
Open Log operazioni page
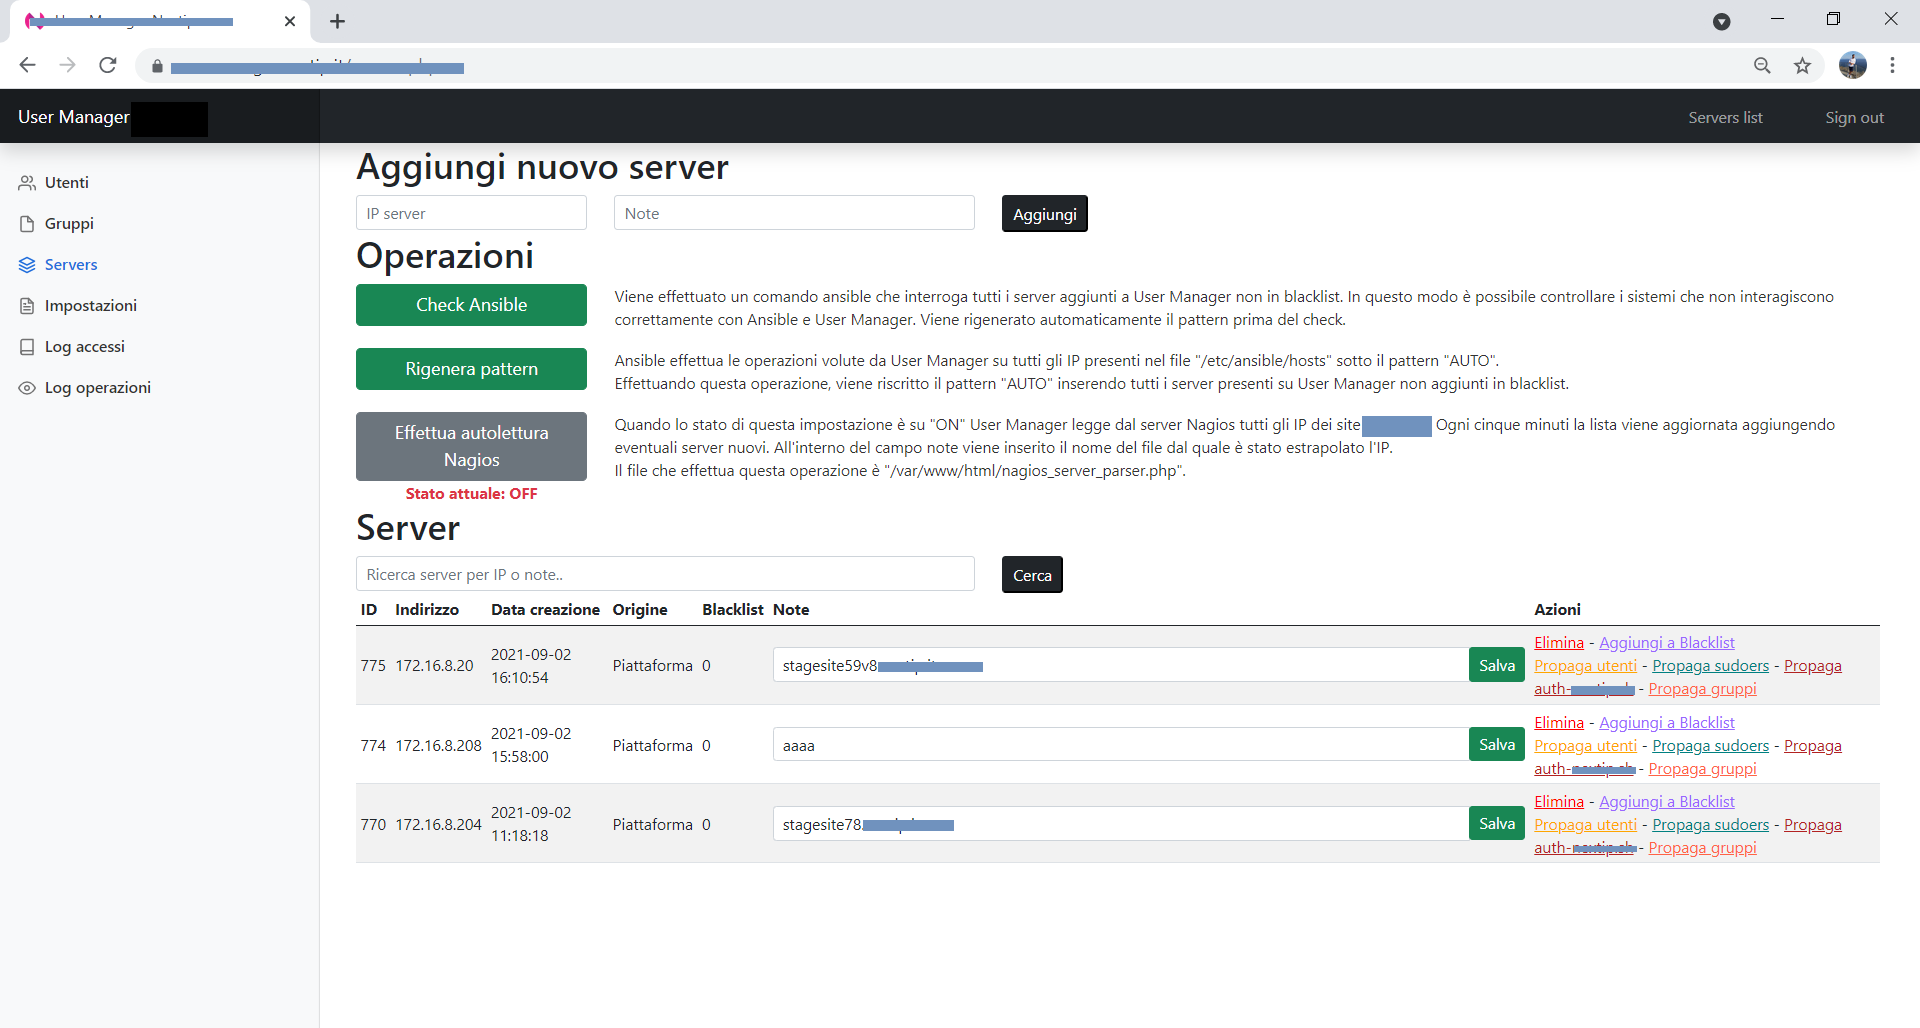[85, 387]
